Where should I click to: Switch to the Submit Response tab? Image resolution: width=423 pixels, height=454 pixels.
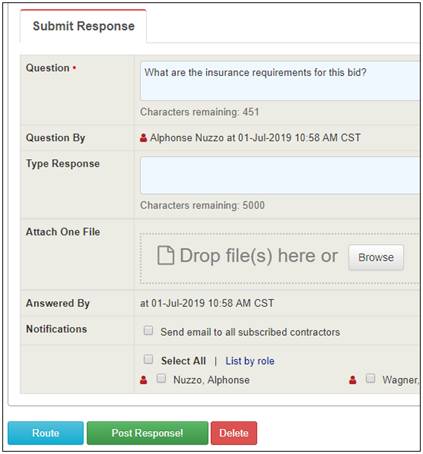[x=83, y=26]
